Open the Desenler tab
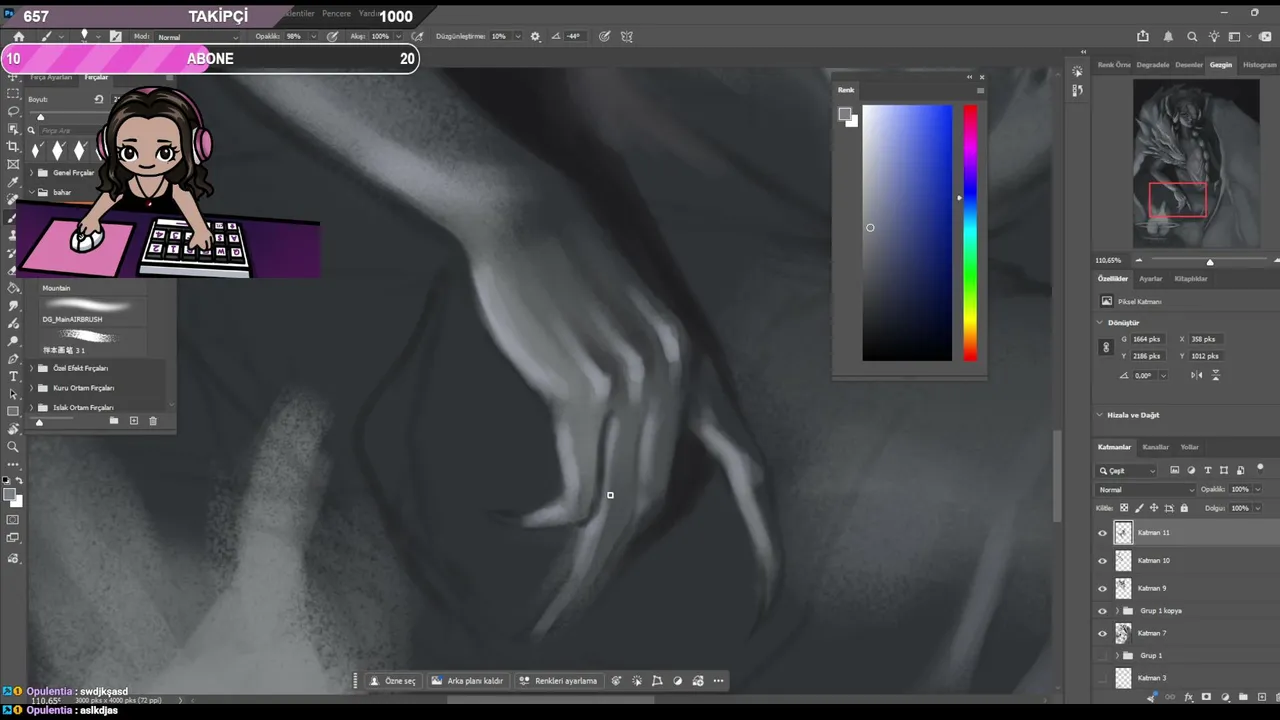The width and height of the screenshot is (1280, 720). (1189, 65)
